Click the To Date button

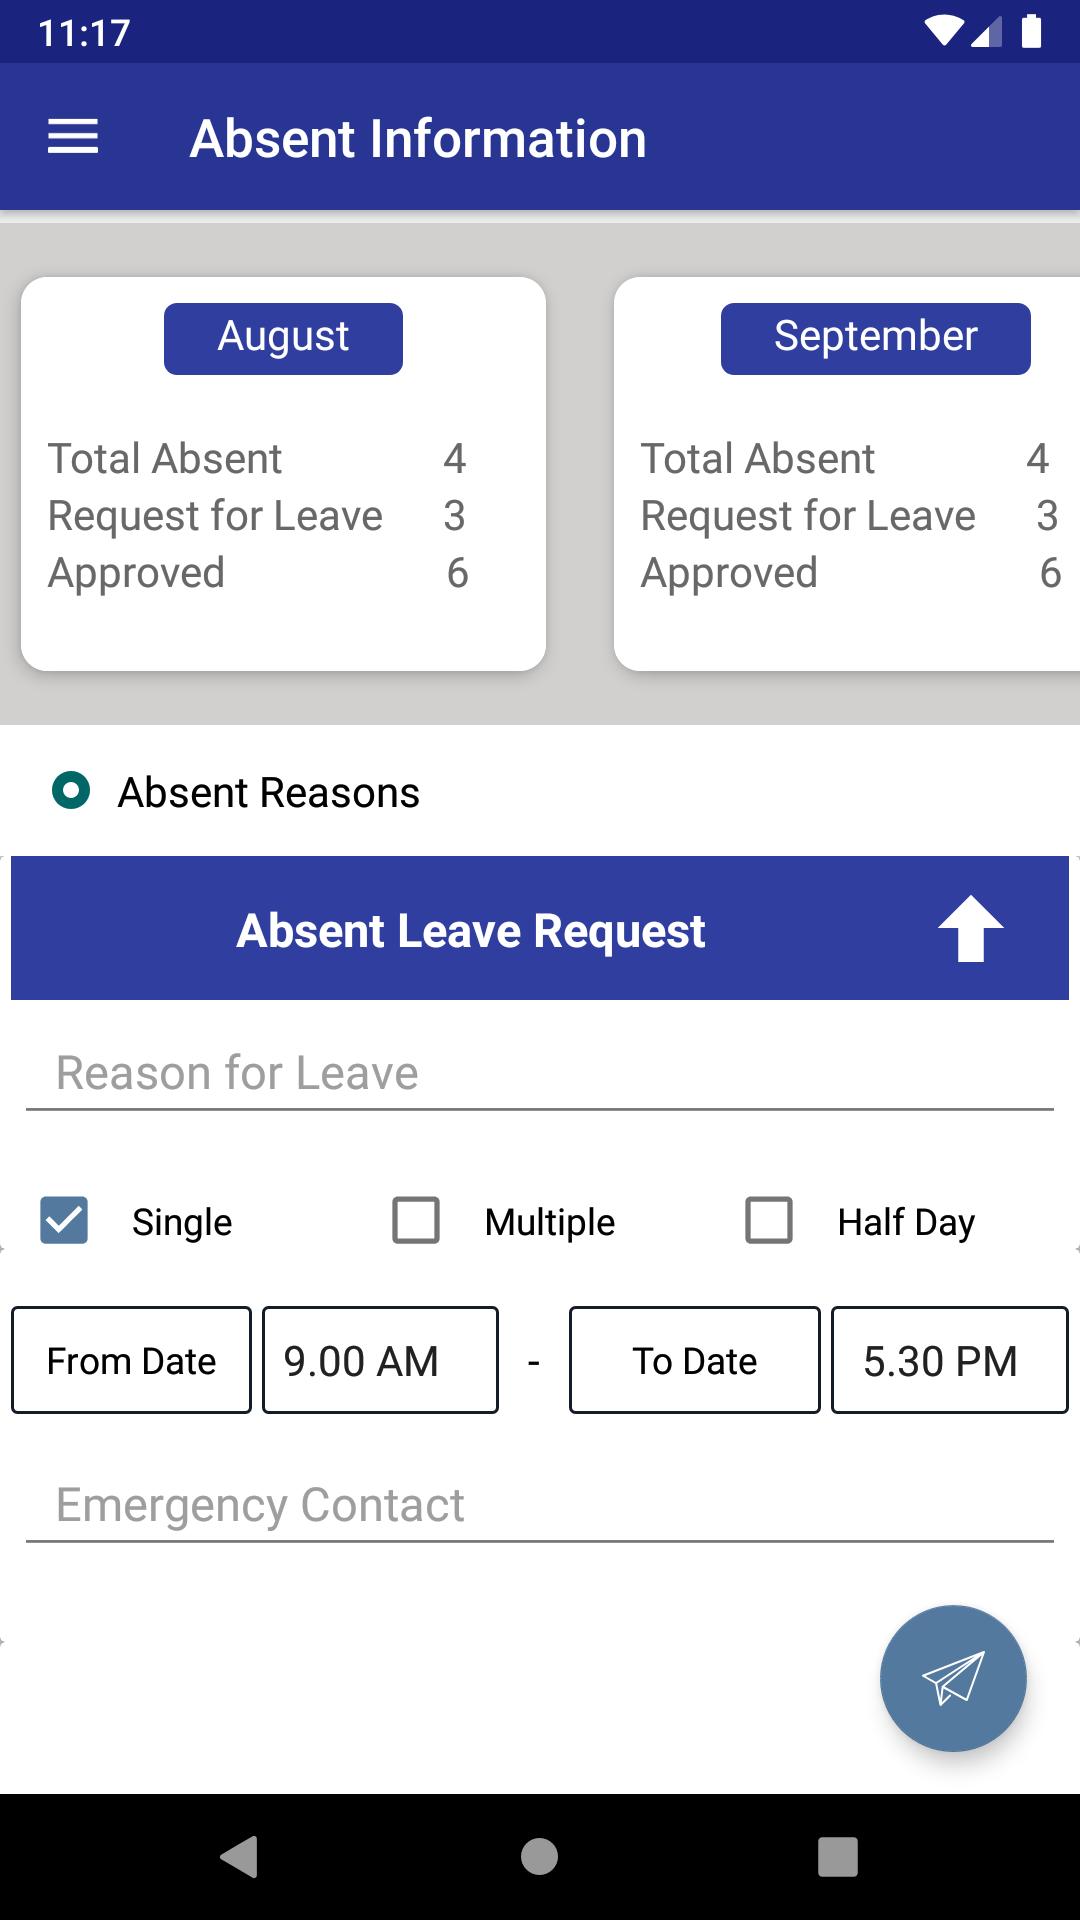click(x=694, y=1360)
